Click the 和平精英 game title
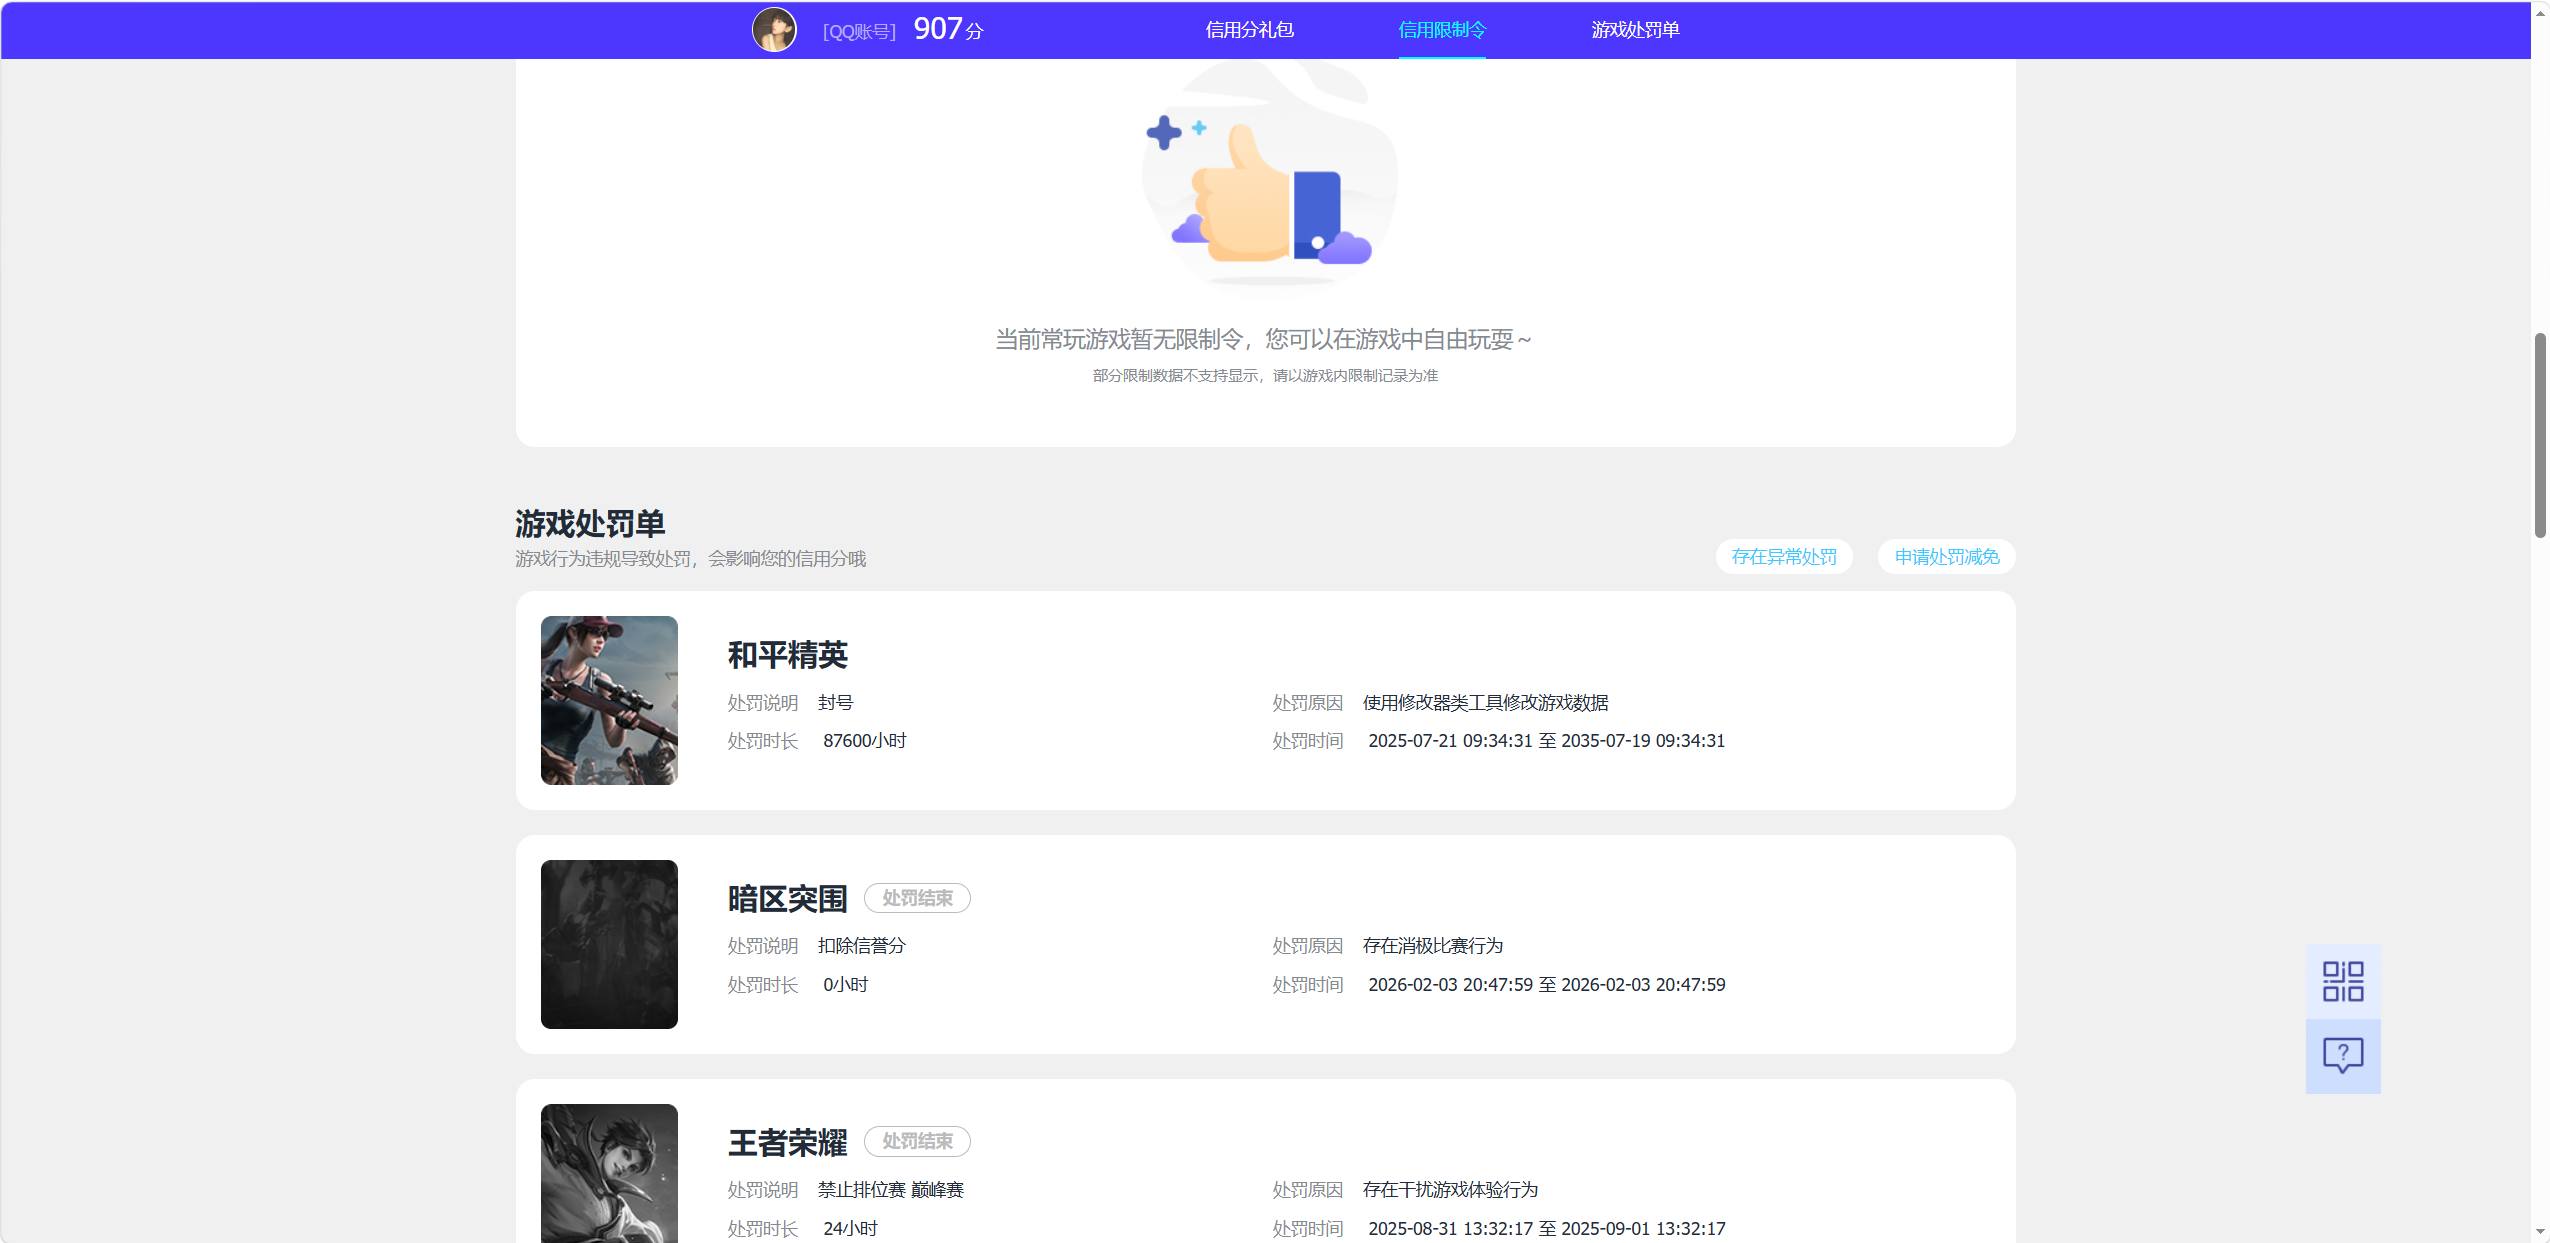This screenshot has height=1243, width=2550. tap(787, 655)
